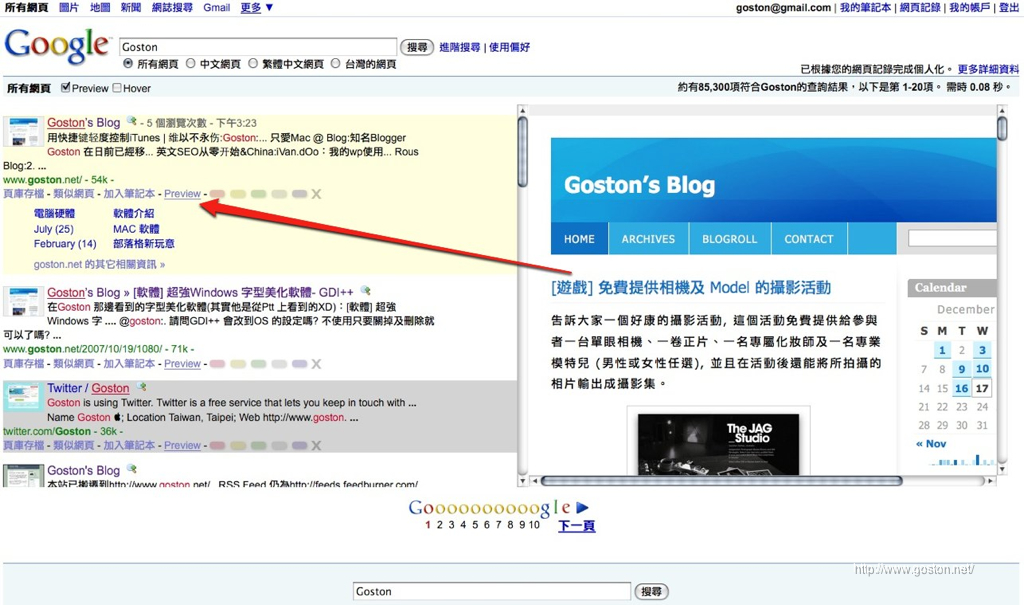Uncheck the Preview checkbox
1024x605 pixels.
point(65,88)
